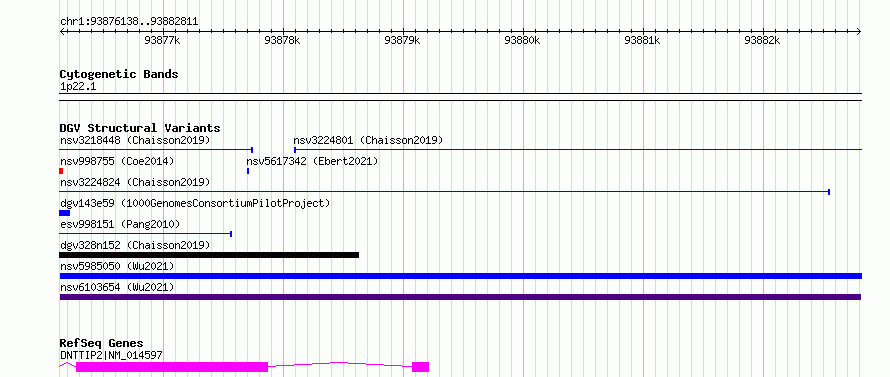
Task: Click the 93879k ruler tick label
Action: pyautogui.click(x=402, y=40)
